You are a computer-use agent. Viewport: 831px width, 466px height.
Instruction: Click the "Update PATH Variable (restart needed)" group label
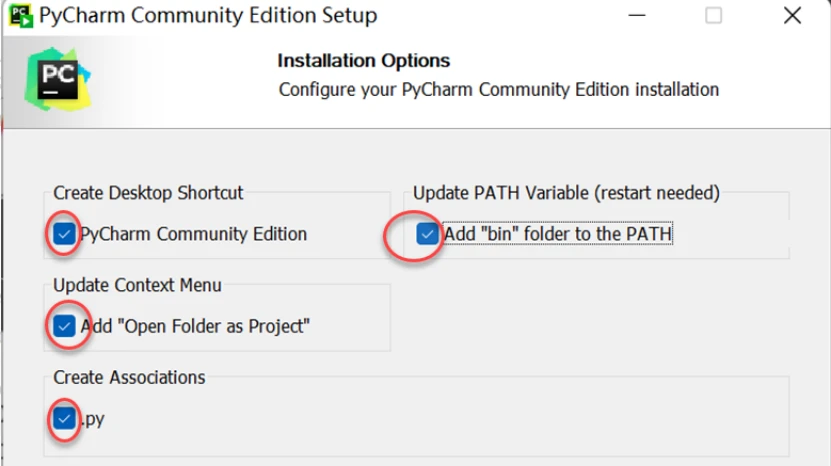pyautogui.click(x=566, y=192)
